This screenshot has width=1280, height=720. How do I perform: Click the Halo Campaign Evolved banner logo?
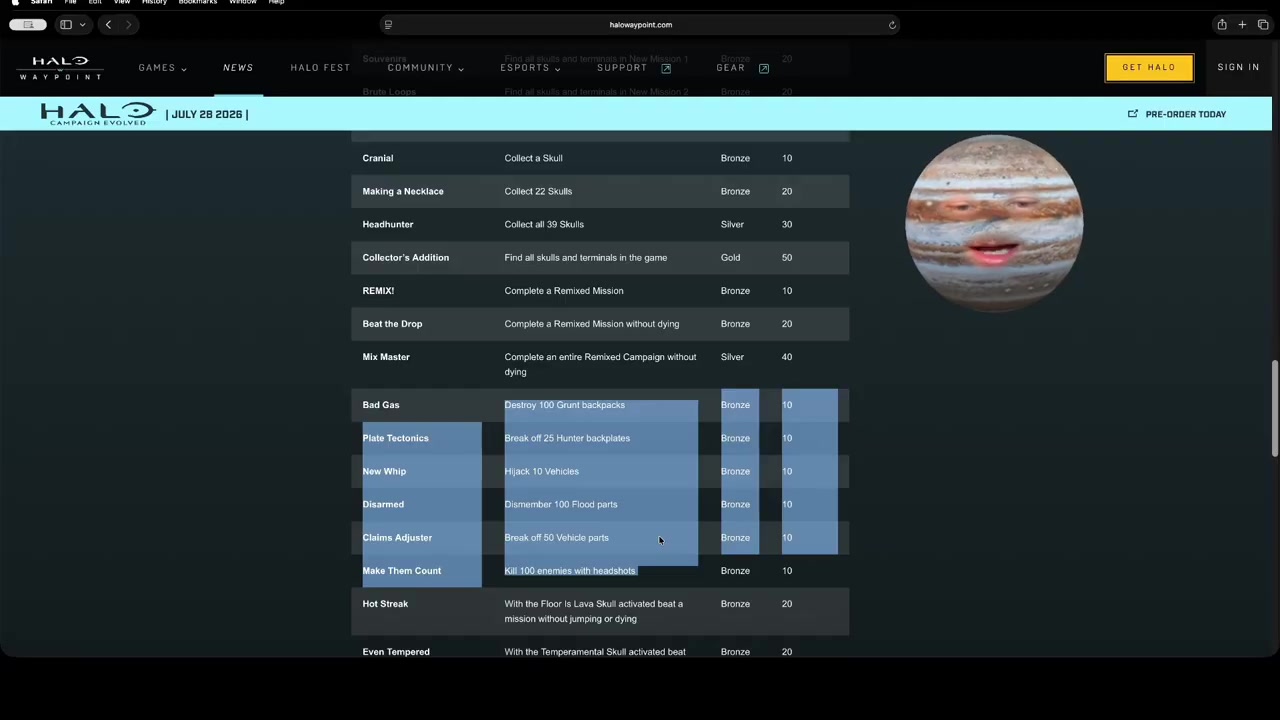[98, 114]
